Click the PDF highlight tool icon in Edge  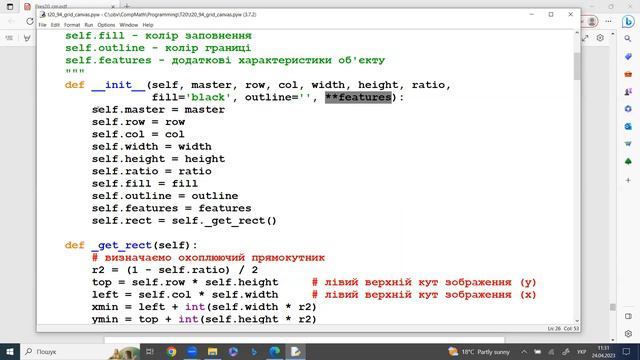(27, 38)
